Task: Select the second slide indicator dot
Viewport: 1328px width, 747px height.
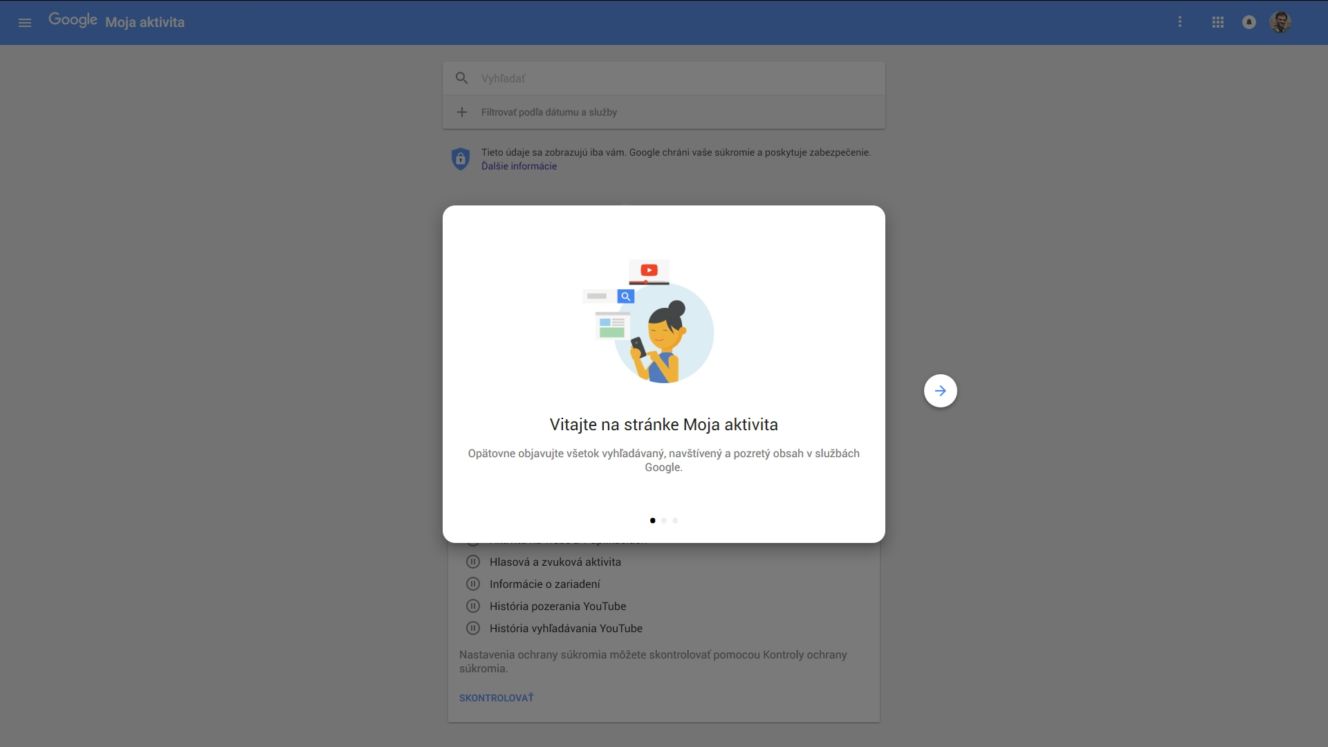Action: point(664,520)
